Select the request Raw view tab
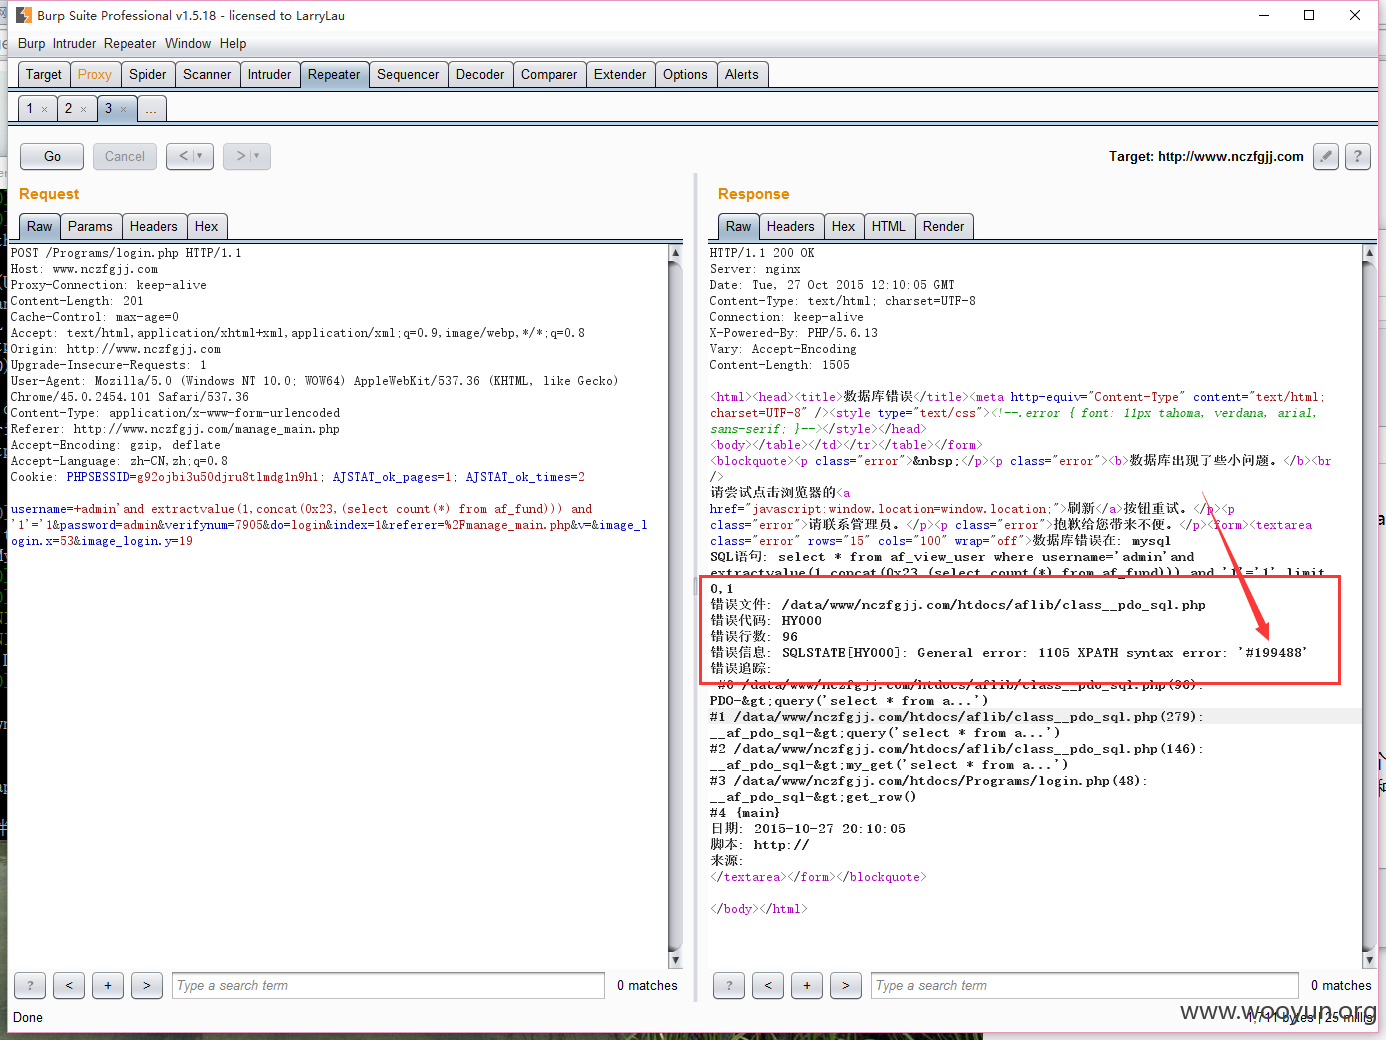 pos(40,226)
